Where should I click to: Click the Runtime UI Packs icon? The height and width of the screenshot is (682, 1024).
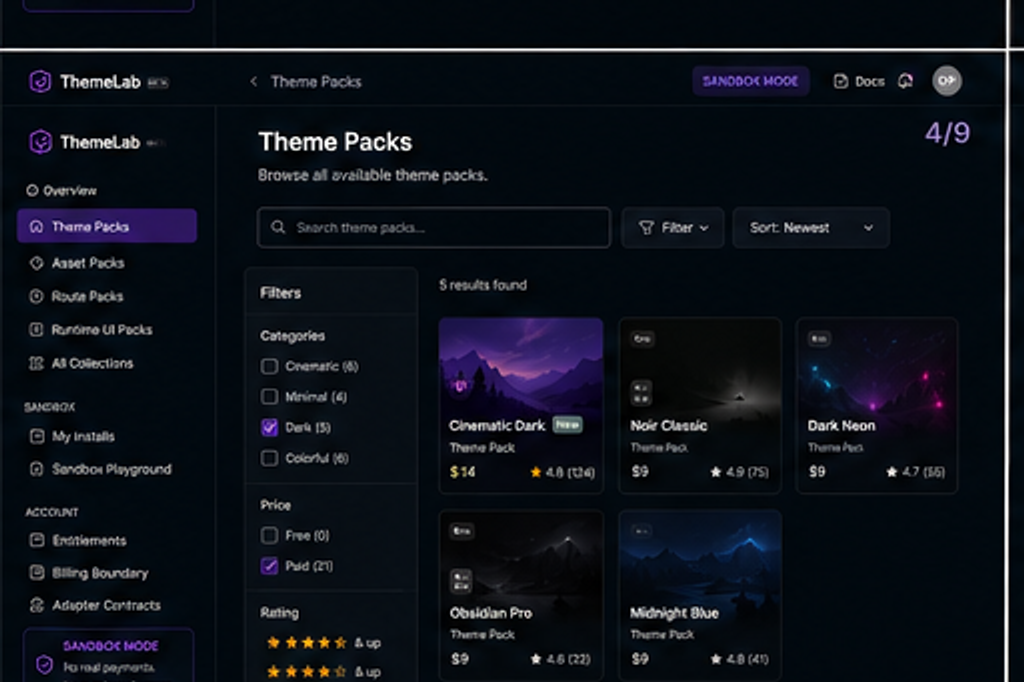tap(37, 329)
